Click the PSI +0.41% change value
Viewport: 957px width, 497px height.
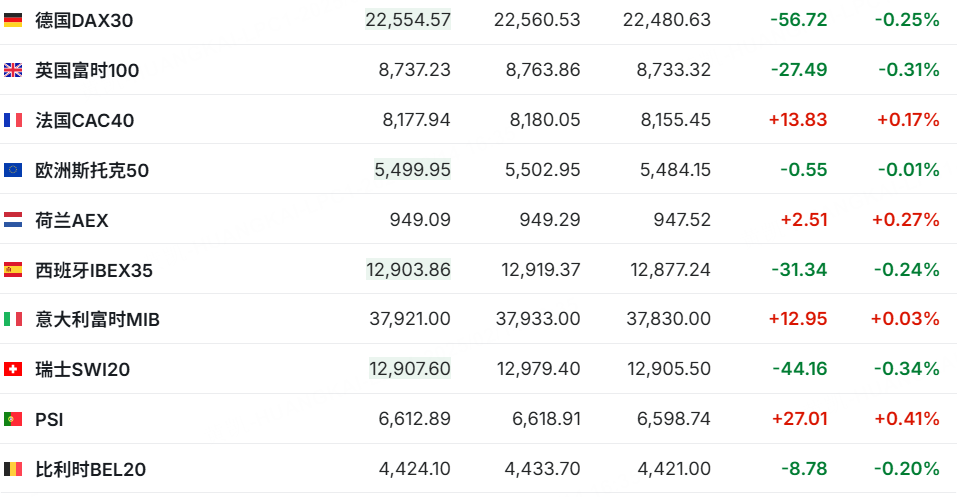(x=907, y=419)
